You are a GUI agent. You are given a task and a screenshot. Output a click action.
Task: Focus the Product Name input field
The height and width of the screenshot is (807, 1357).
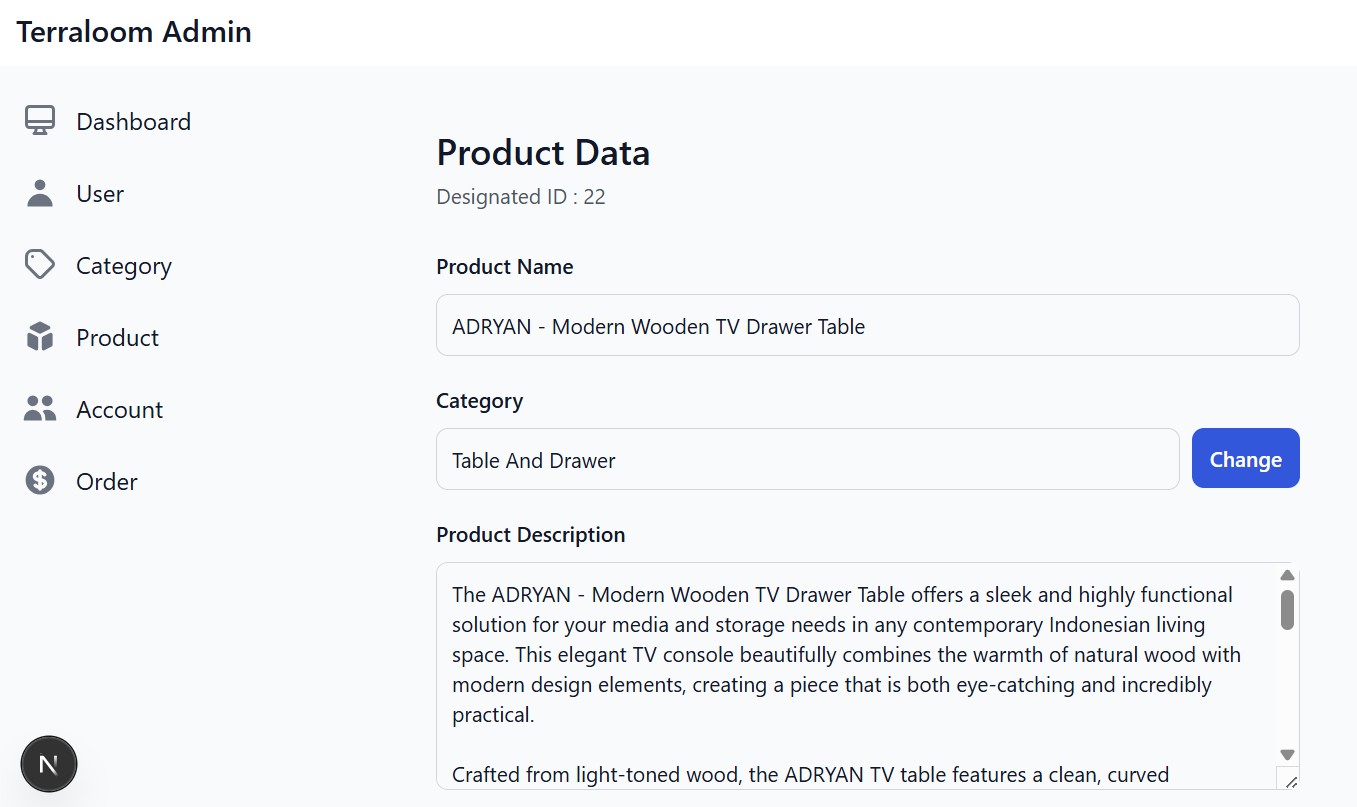coord(867,325)
